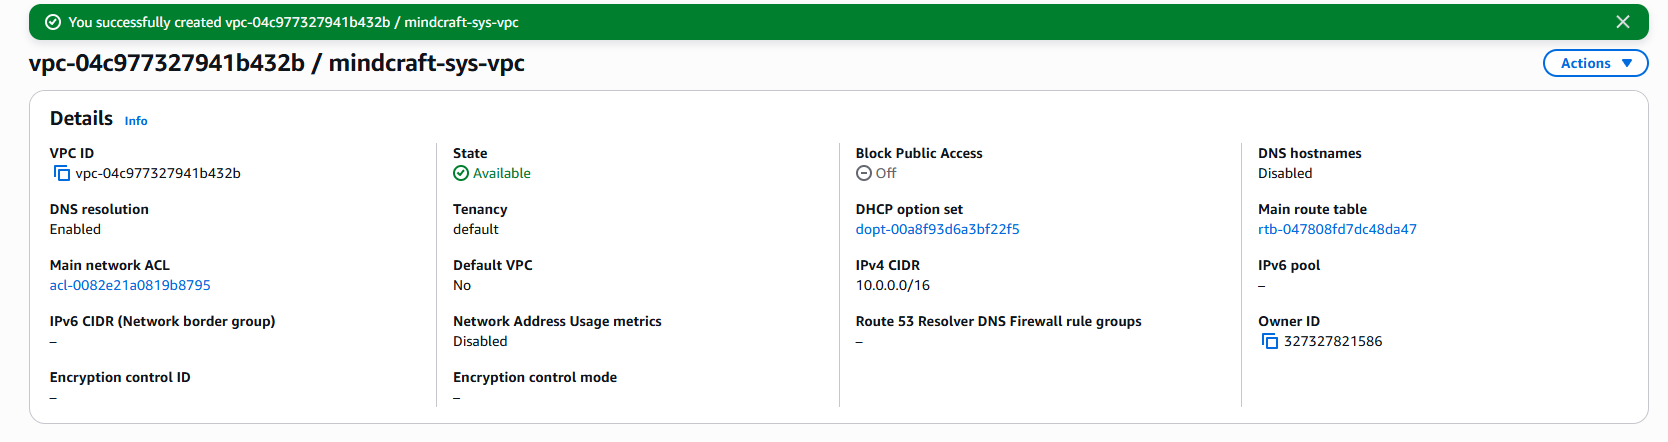The image size is (1668, 442).
Task: Click the Tenancy default value
Action: pyautogui.click(x=475, y=229)
